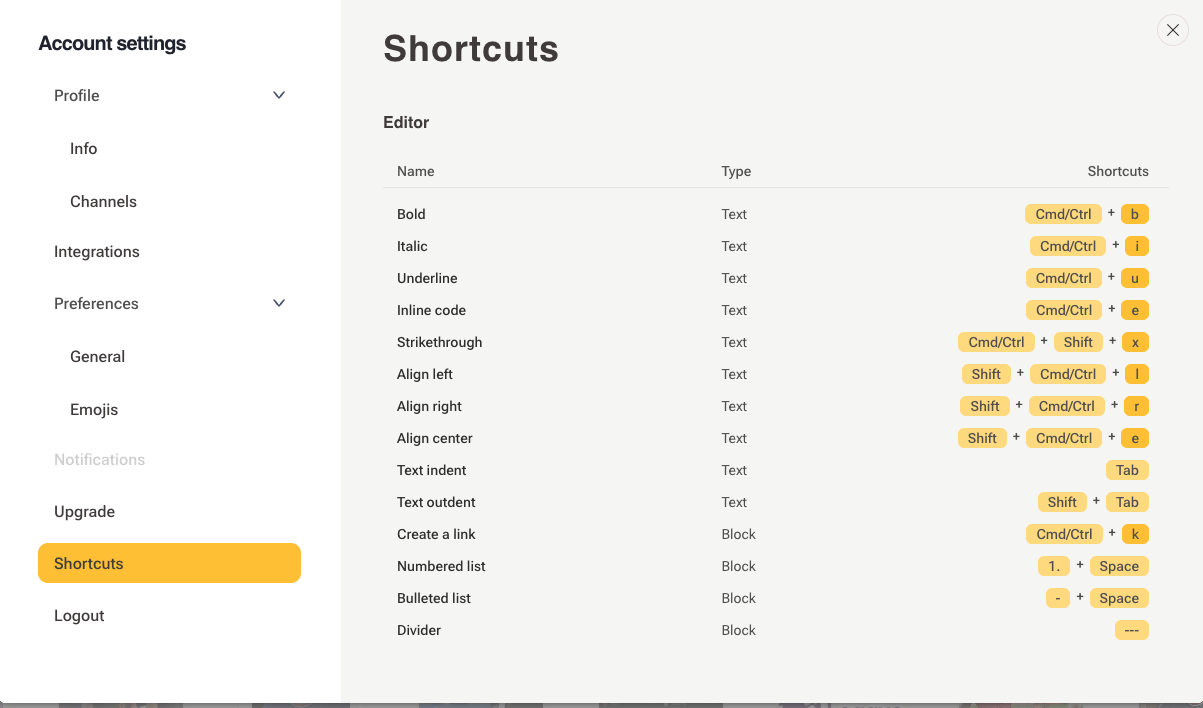The width and height of the screenshot is (1203, 708).
Task: Click the Profile menu label
Action: [x=77, y=95]
